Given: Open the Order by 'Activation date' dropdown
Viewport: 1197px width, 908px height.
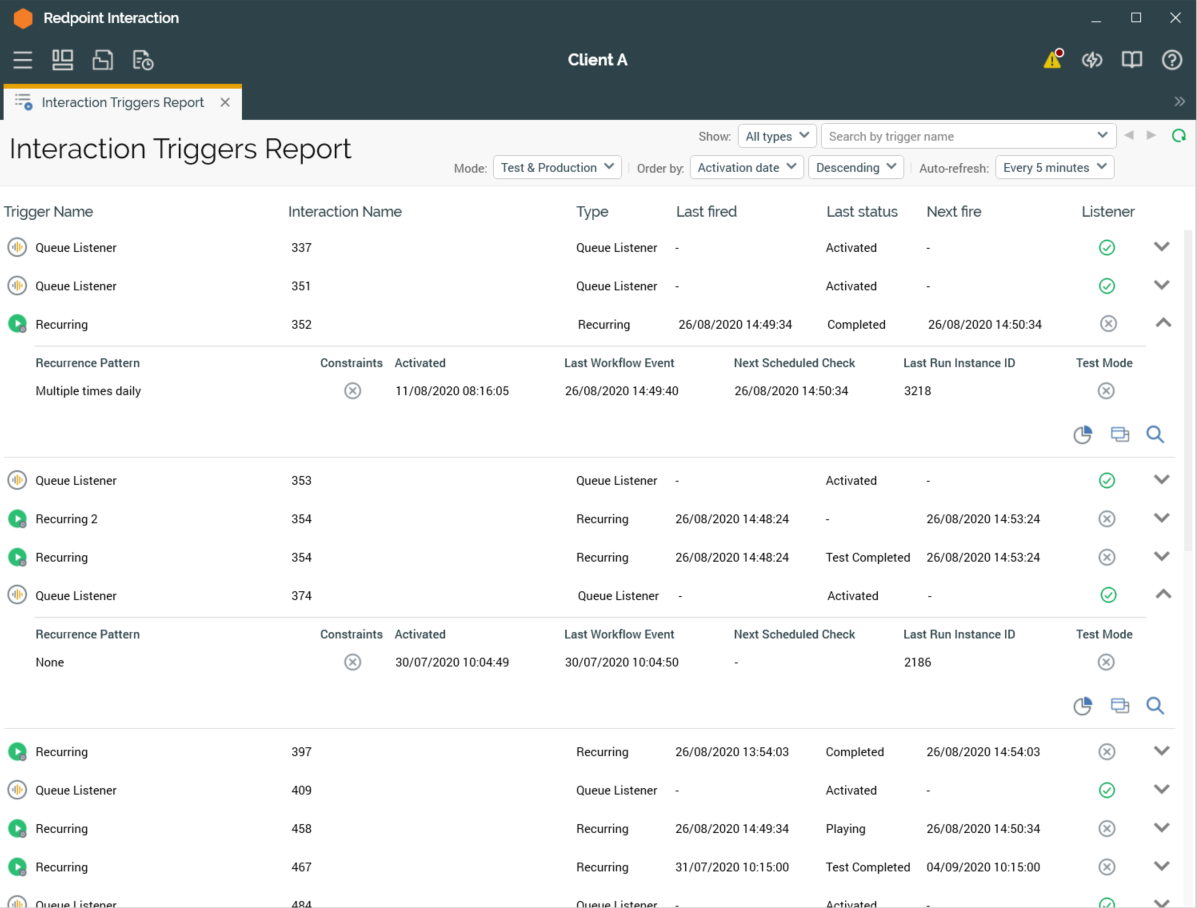Looking at the screenshot, I should 747,168.
